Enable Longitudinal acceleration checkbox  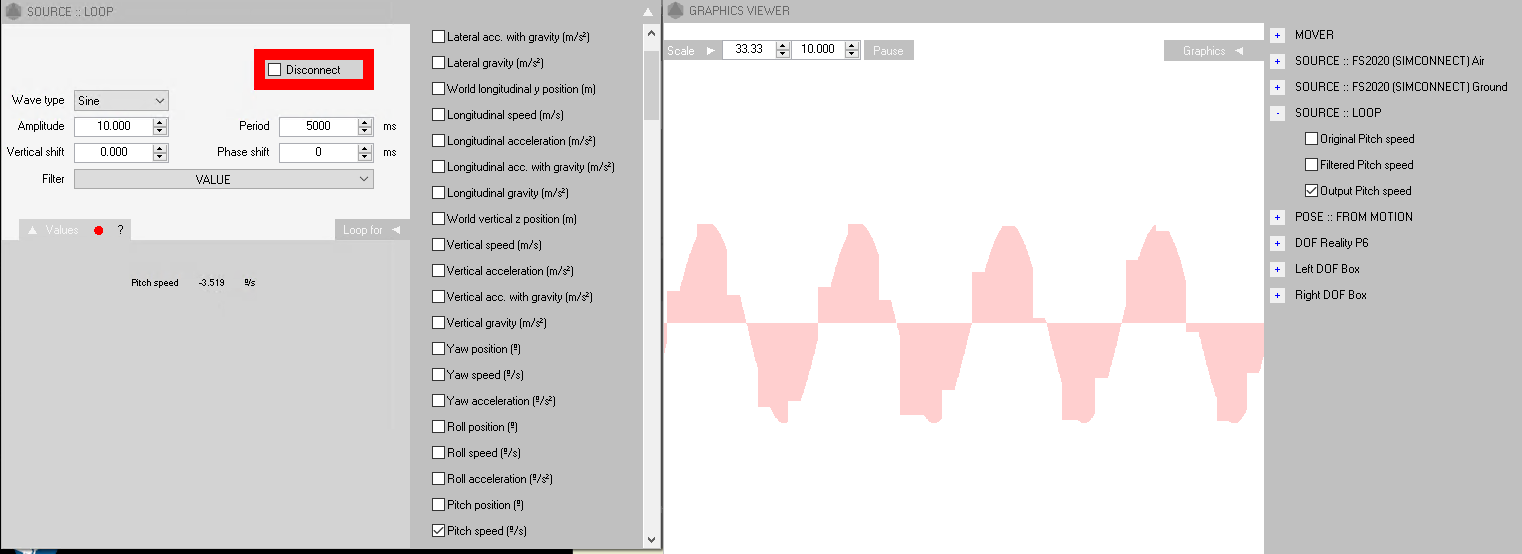pos(438,141)
